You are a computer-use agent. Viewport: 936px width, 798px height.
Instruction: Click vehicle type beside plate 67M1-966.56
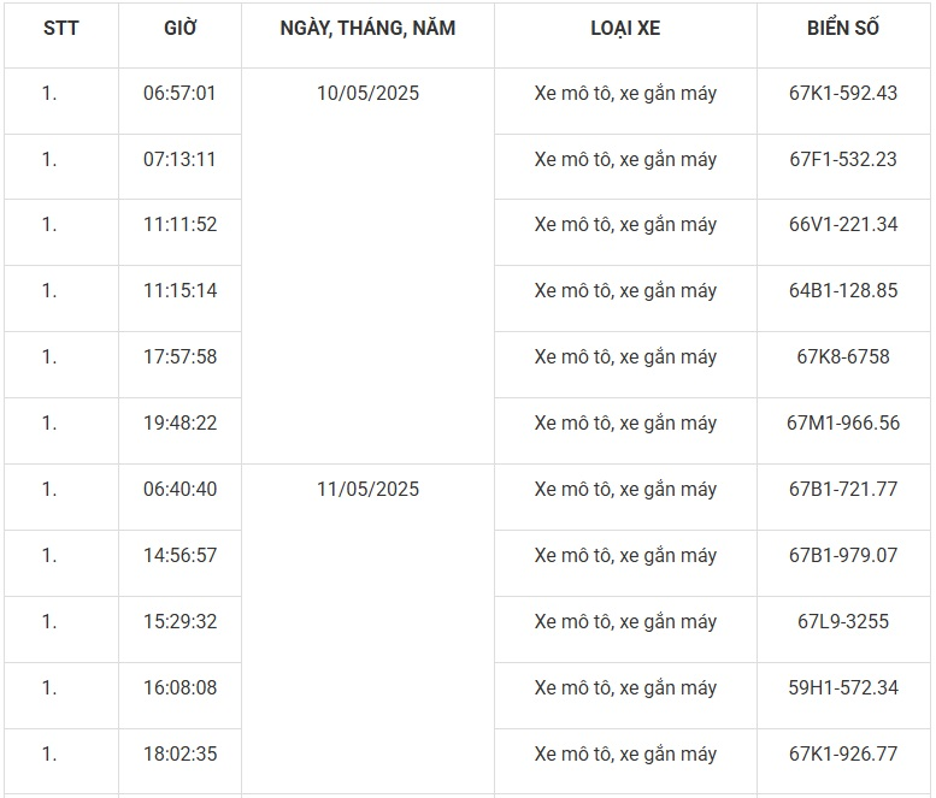click(625, 423)
